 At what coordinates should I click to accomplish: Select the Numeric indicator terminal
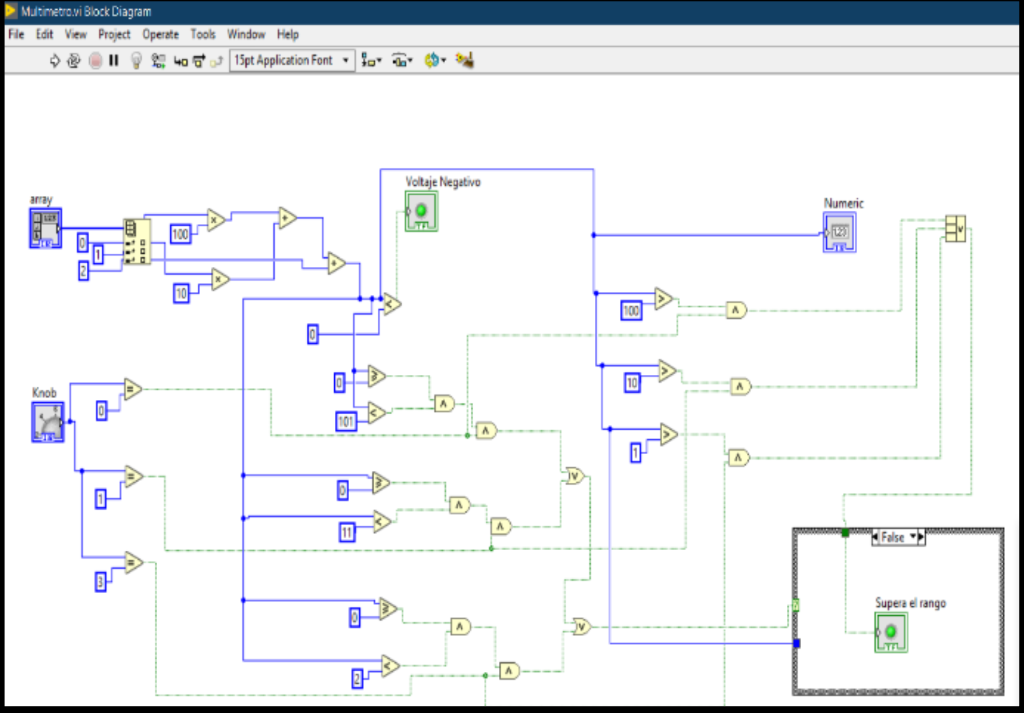click(x=839, y=231)
